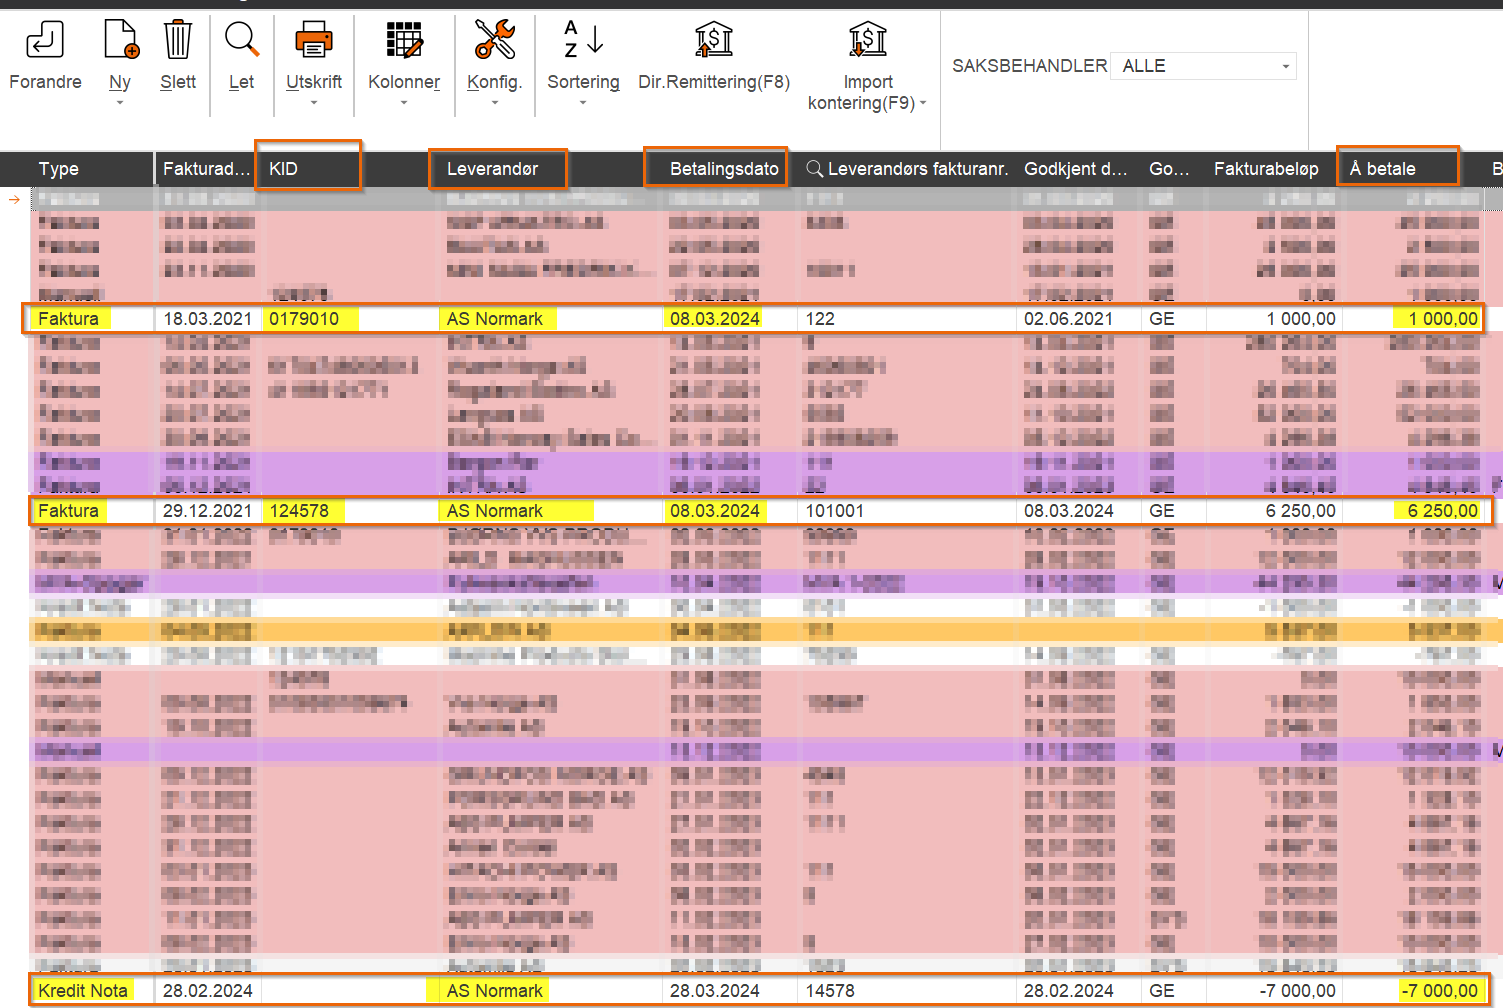
Task: Click the Slett trash icon
Action: point(178,39)
